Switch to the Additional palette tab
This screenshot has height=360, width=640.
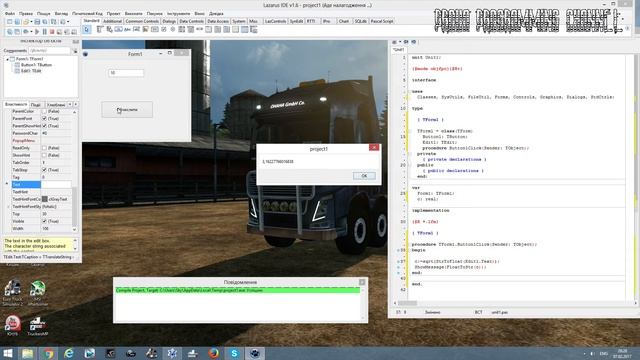coord(112,21)
